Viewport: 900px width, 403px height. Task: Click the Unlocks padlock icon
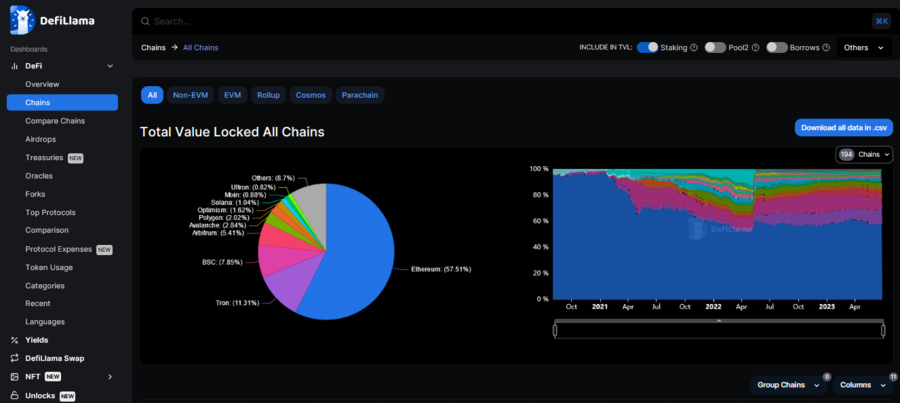pyautogui.click(x=14, y=396)
